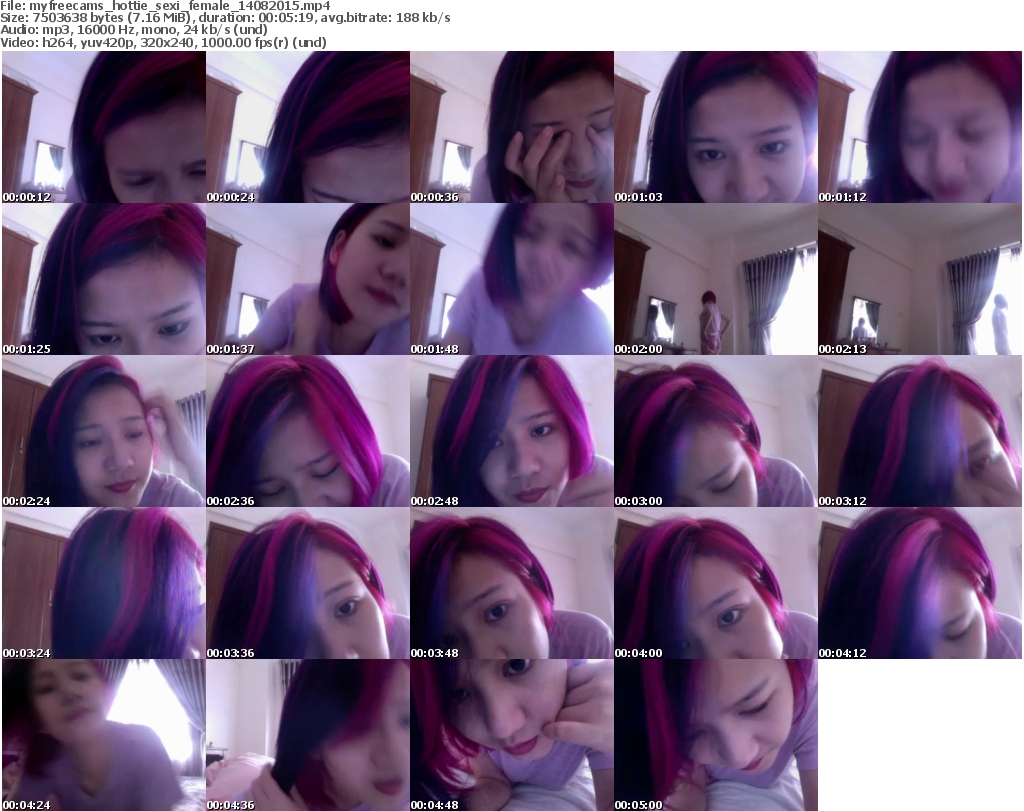Screen dimensions: 1024x811
Task: Pick the thumbnail stamped 00:03:48
Action: coord(512,583)
